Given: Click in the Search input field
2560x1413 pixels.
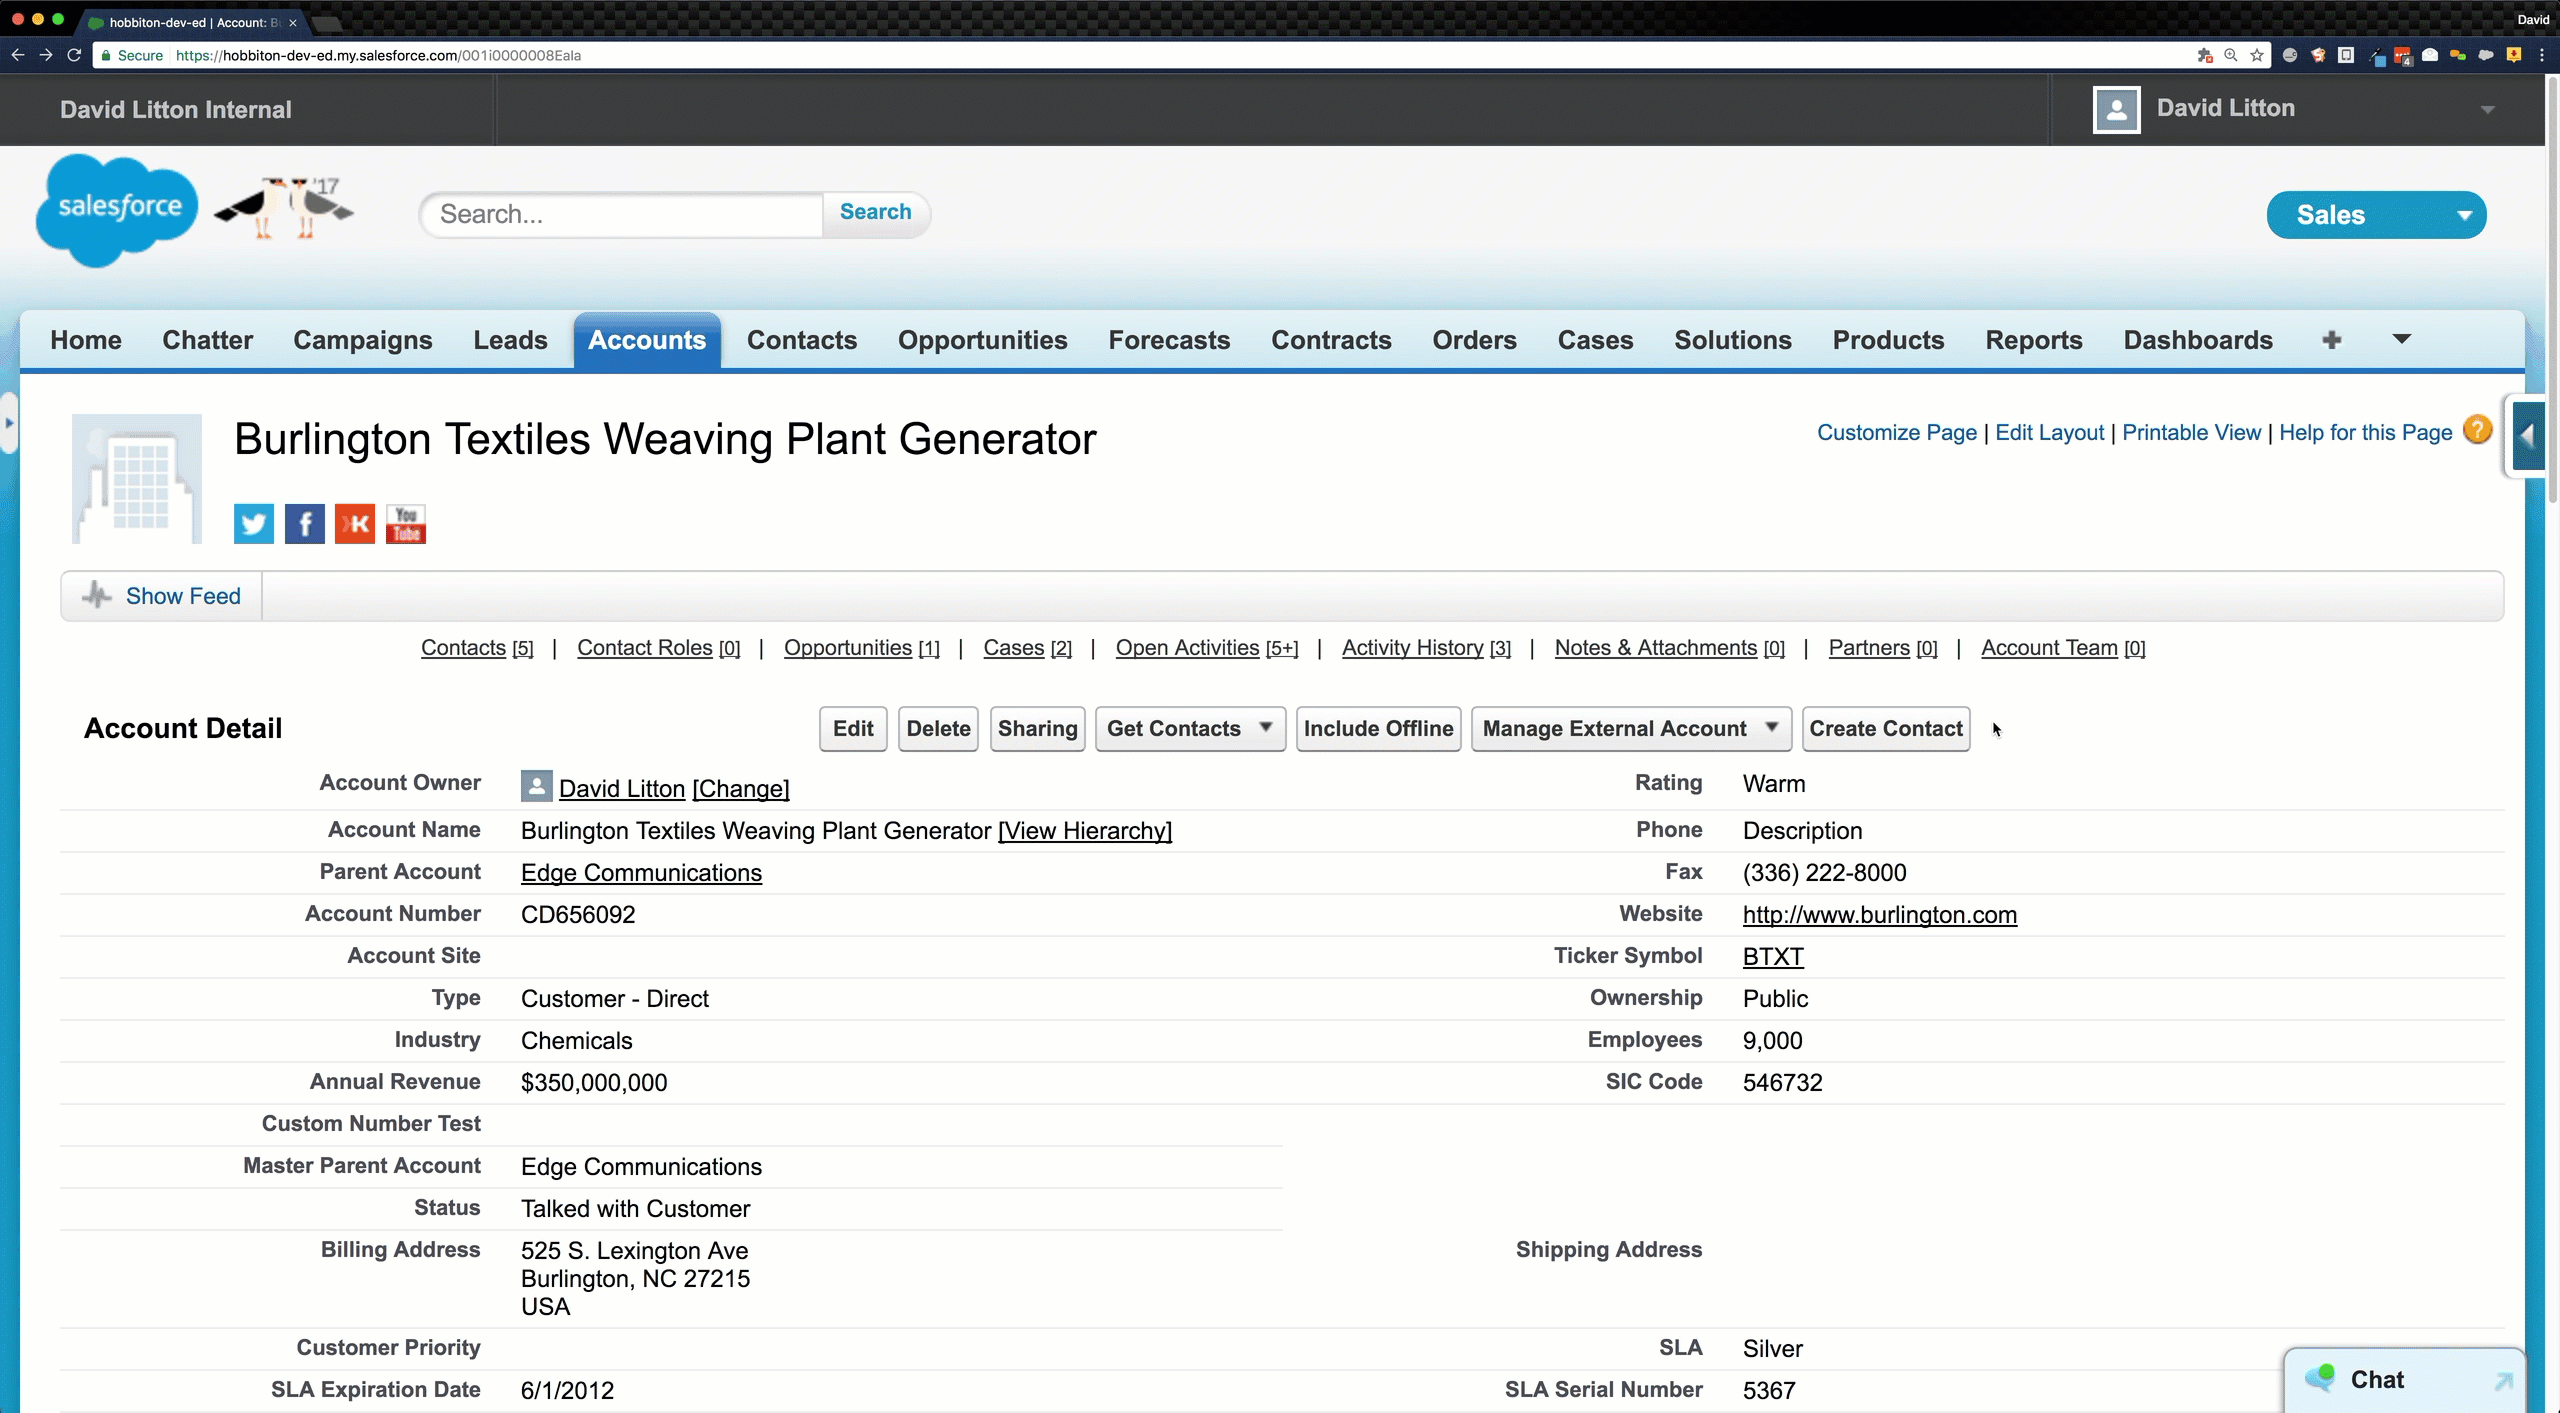Looking at the screenshot, I should (622, 214).
